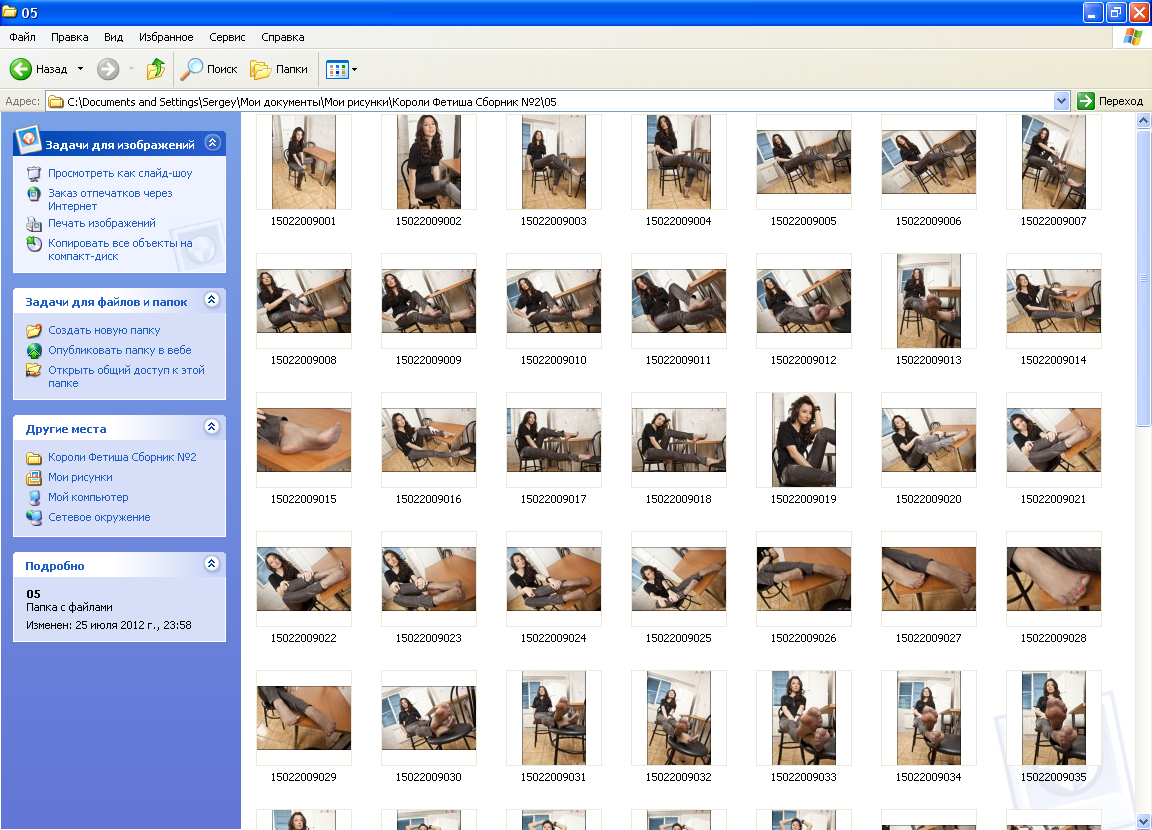The width and height of the screenshot is (1152, 830).
Task: Collapse the Задачи для файлов и папок panel
Action: click(212, 300)
